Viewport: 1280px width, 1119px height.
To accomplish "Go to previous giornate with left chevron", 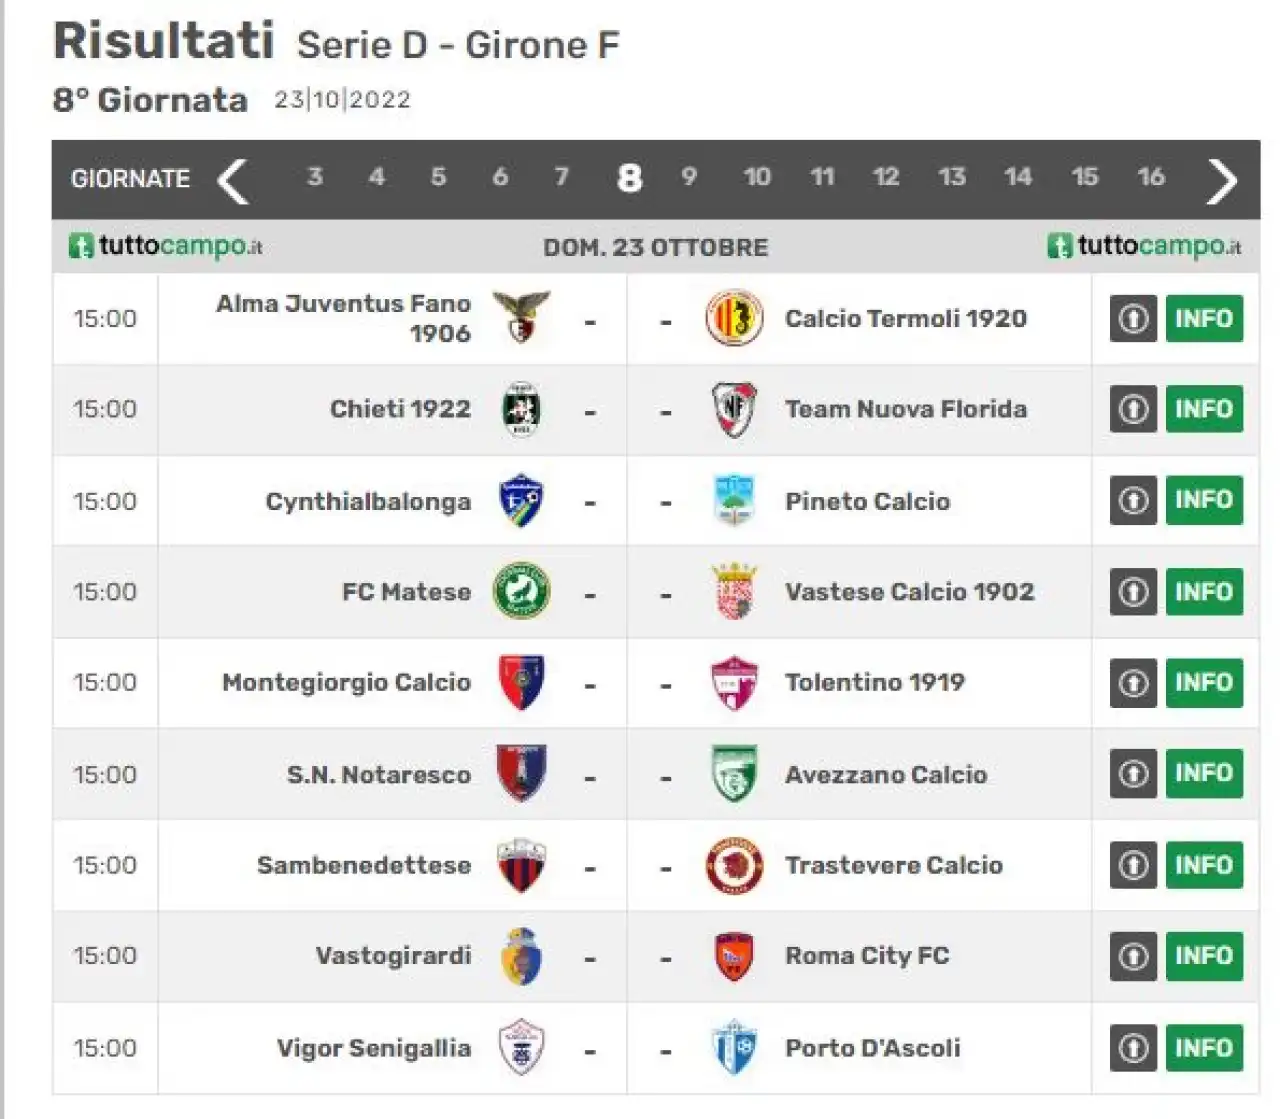I will tap(233, 180).
